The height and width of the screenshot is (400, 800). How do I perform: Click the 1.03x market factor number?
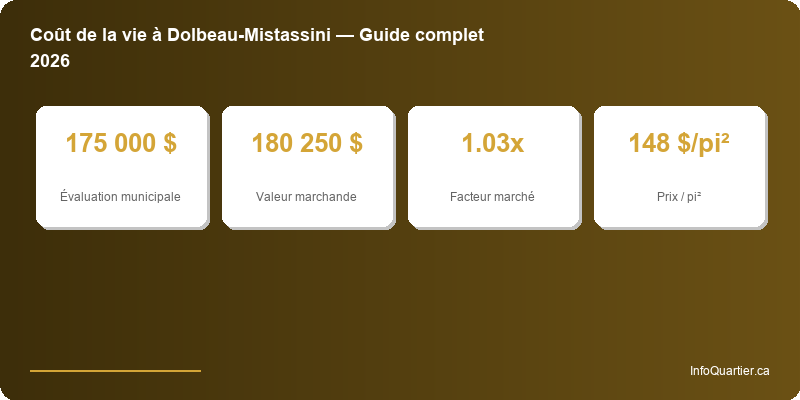click(x=493, y=143)
